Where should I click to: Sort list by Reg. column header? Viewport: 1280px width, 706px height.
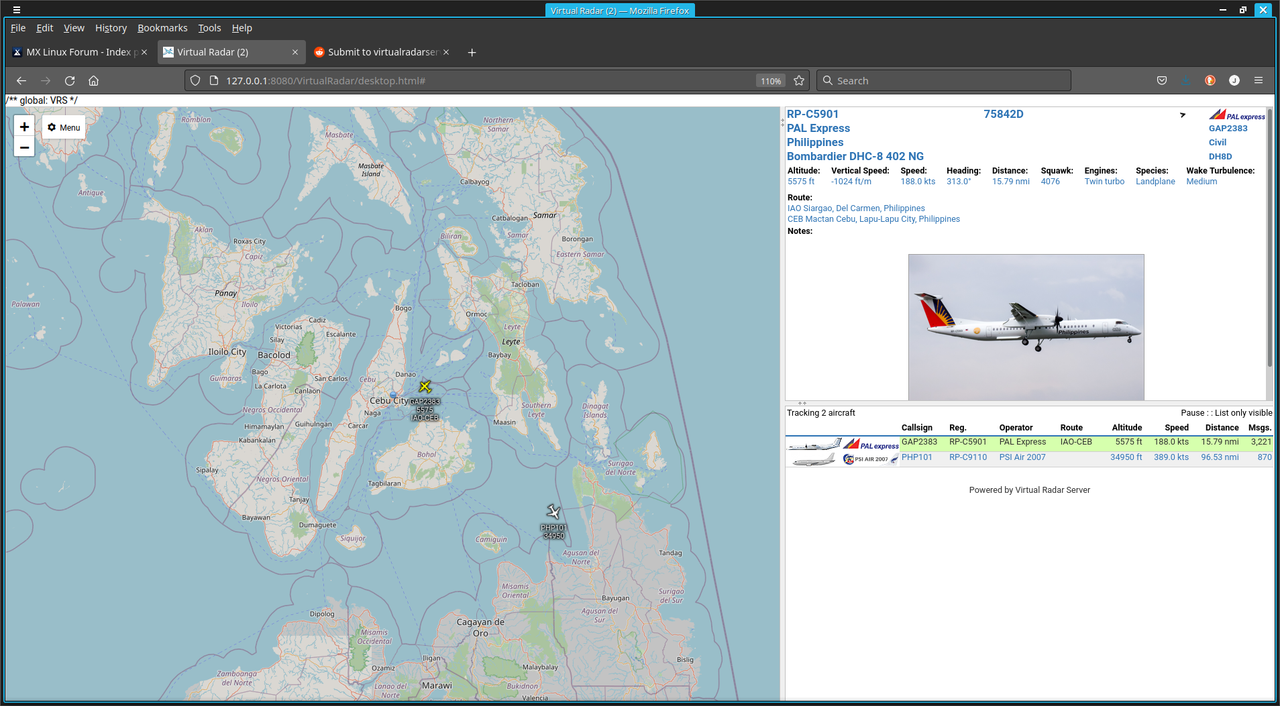958,428
